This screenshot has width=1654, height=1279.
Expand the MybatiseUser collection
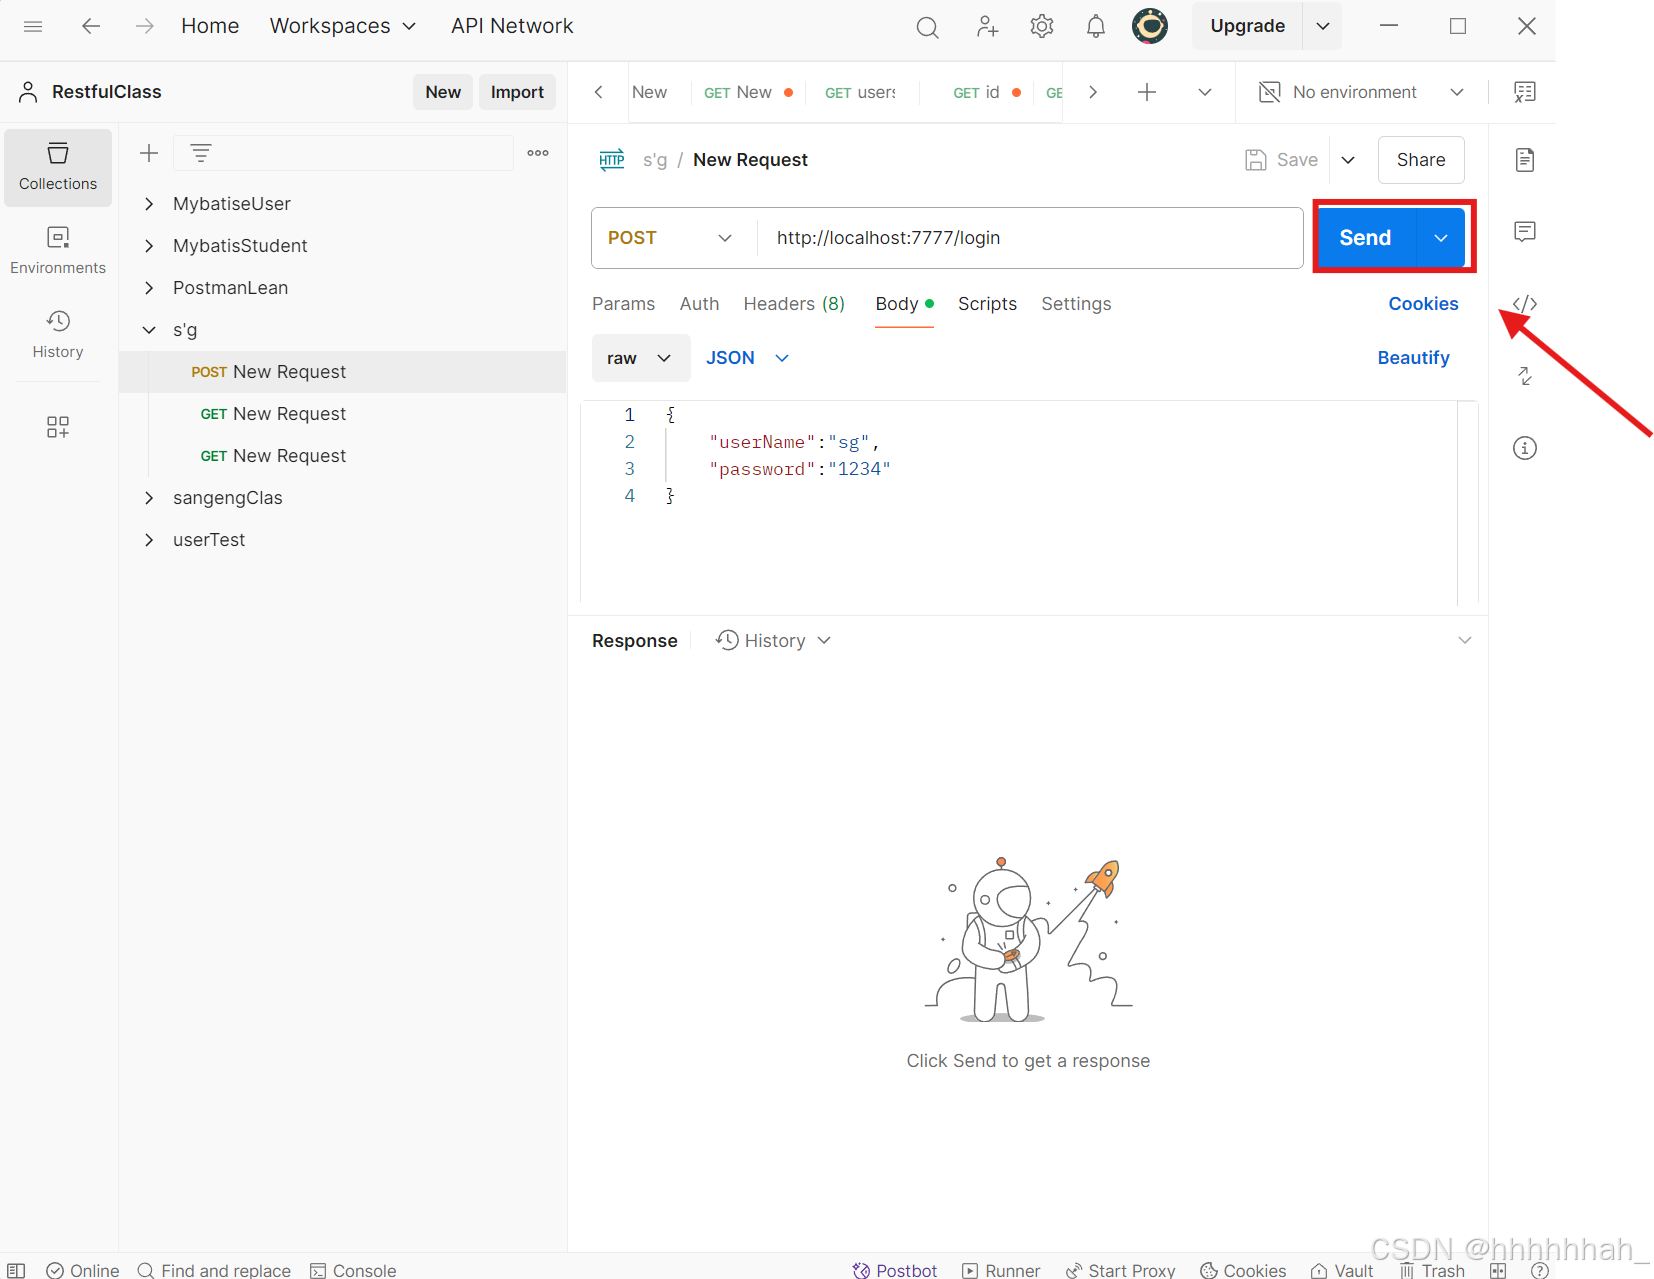point(149,204)
